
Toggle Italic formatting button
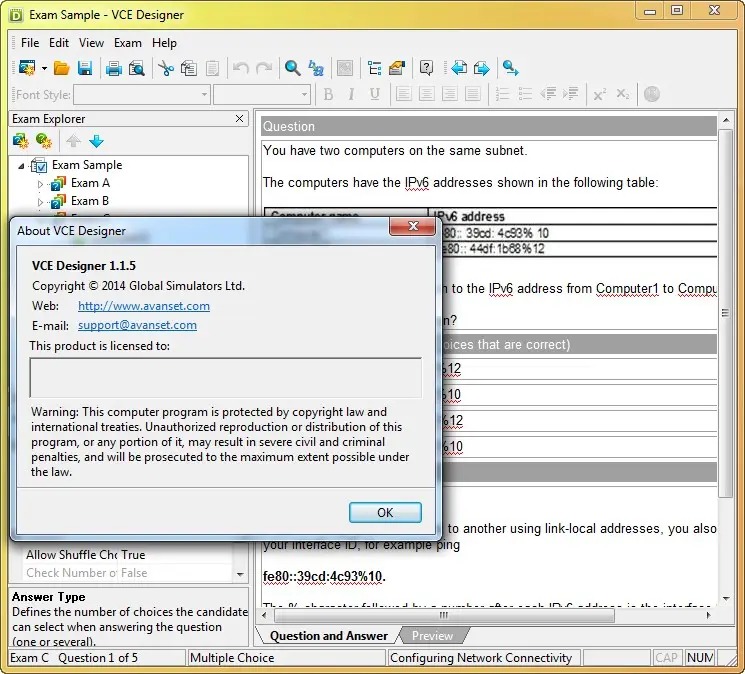351,95
